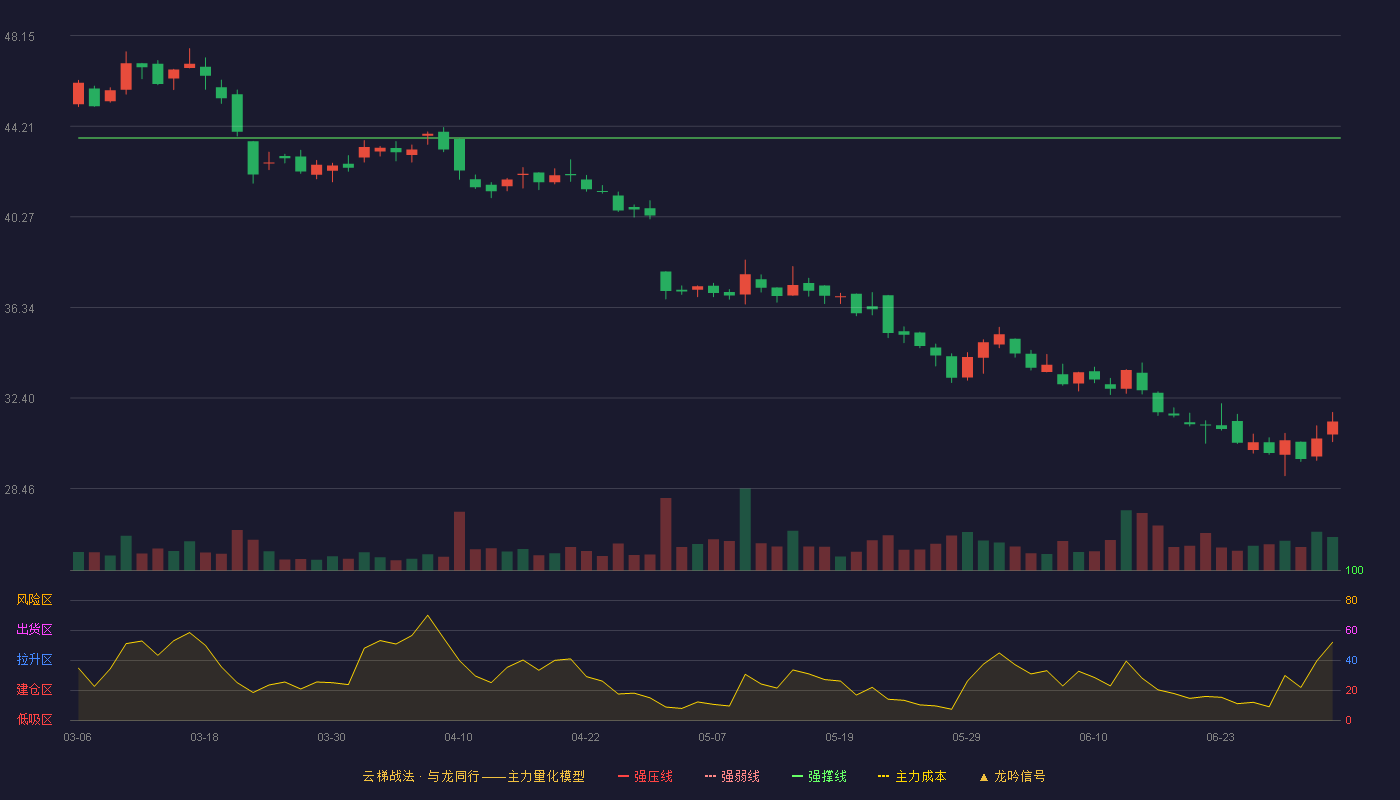Toggle the 龙吟信号 triangle legend entry

click(x=1012, y=776)
